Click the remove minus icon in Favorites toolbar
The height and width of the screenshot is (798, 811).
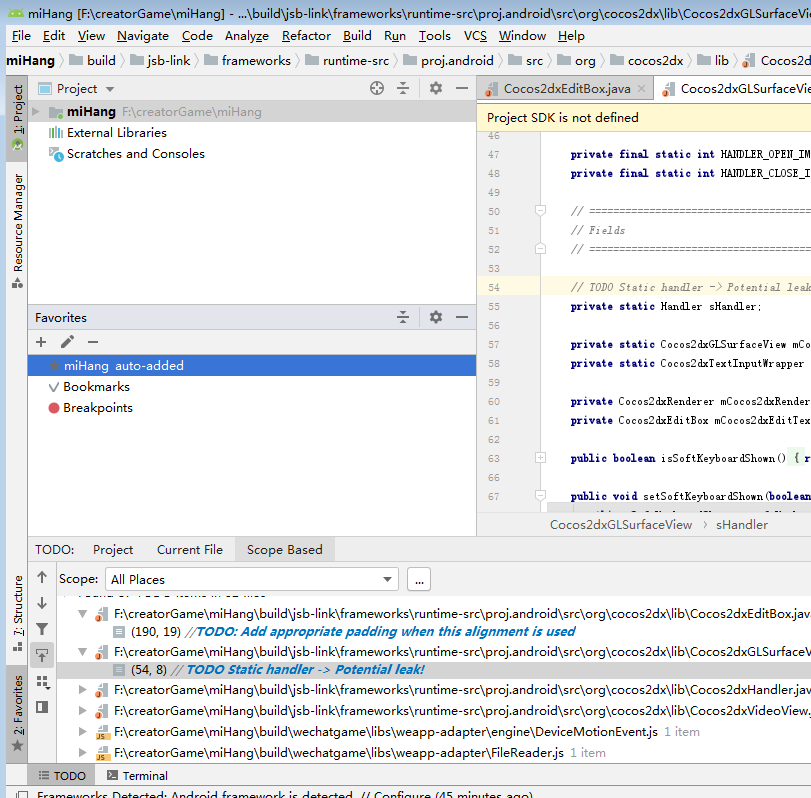pos(93,342)
